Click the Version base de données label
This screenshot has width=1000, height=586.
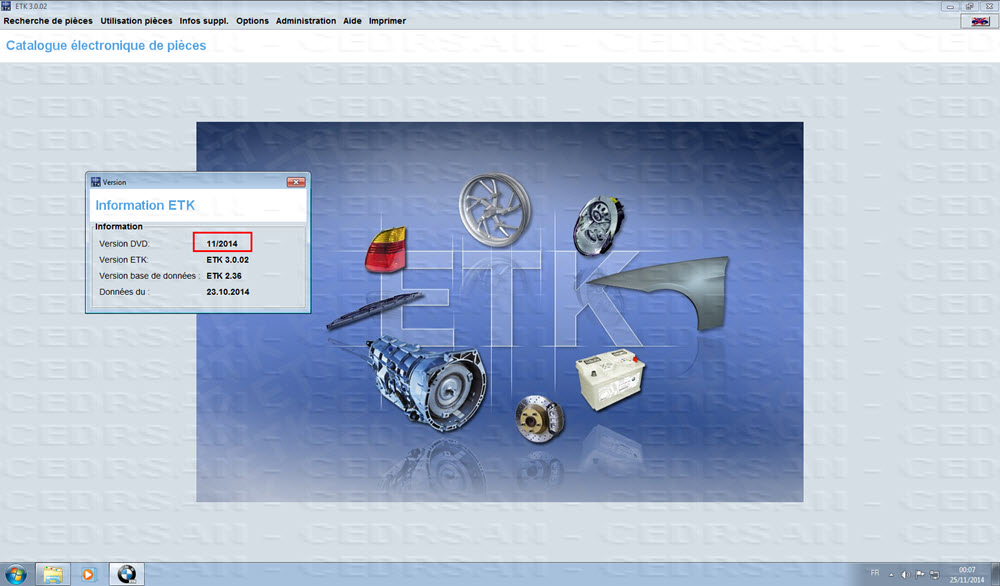coord(149,276)
